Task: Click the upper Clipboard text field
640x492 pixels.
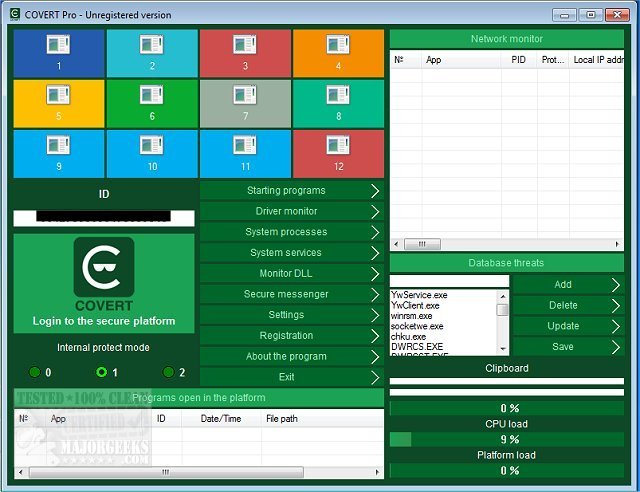Action: click(507, 381)
